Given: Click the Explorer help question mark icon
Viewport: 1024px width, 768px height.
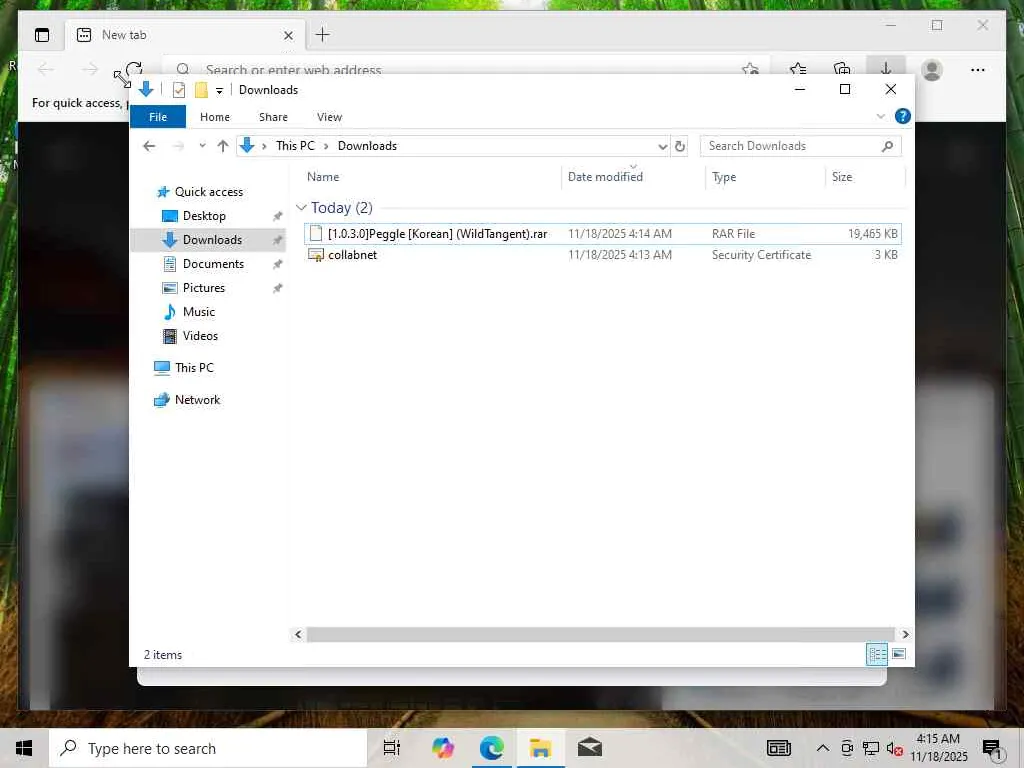Looking at the screenshot, I should coord(903,116).
